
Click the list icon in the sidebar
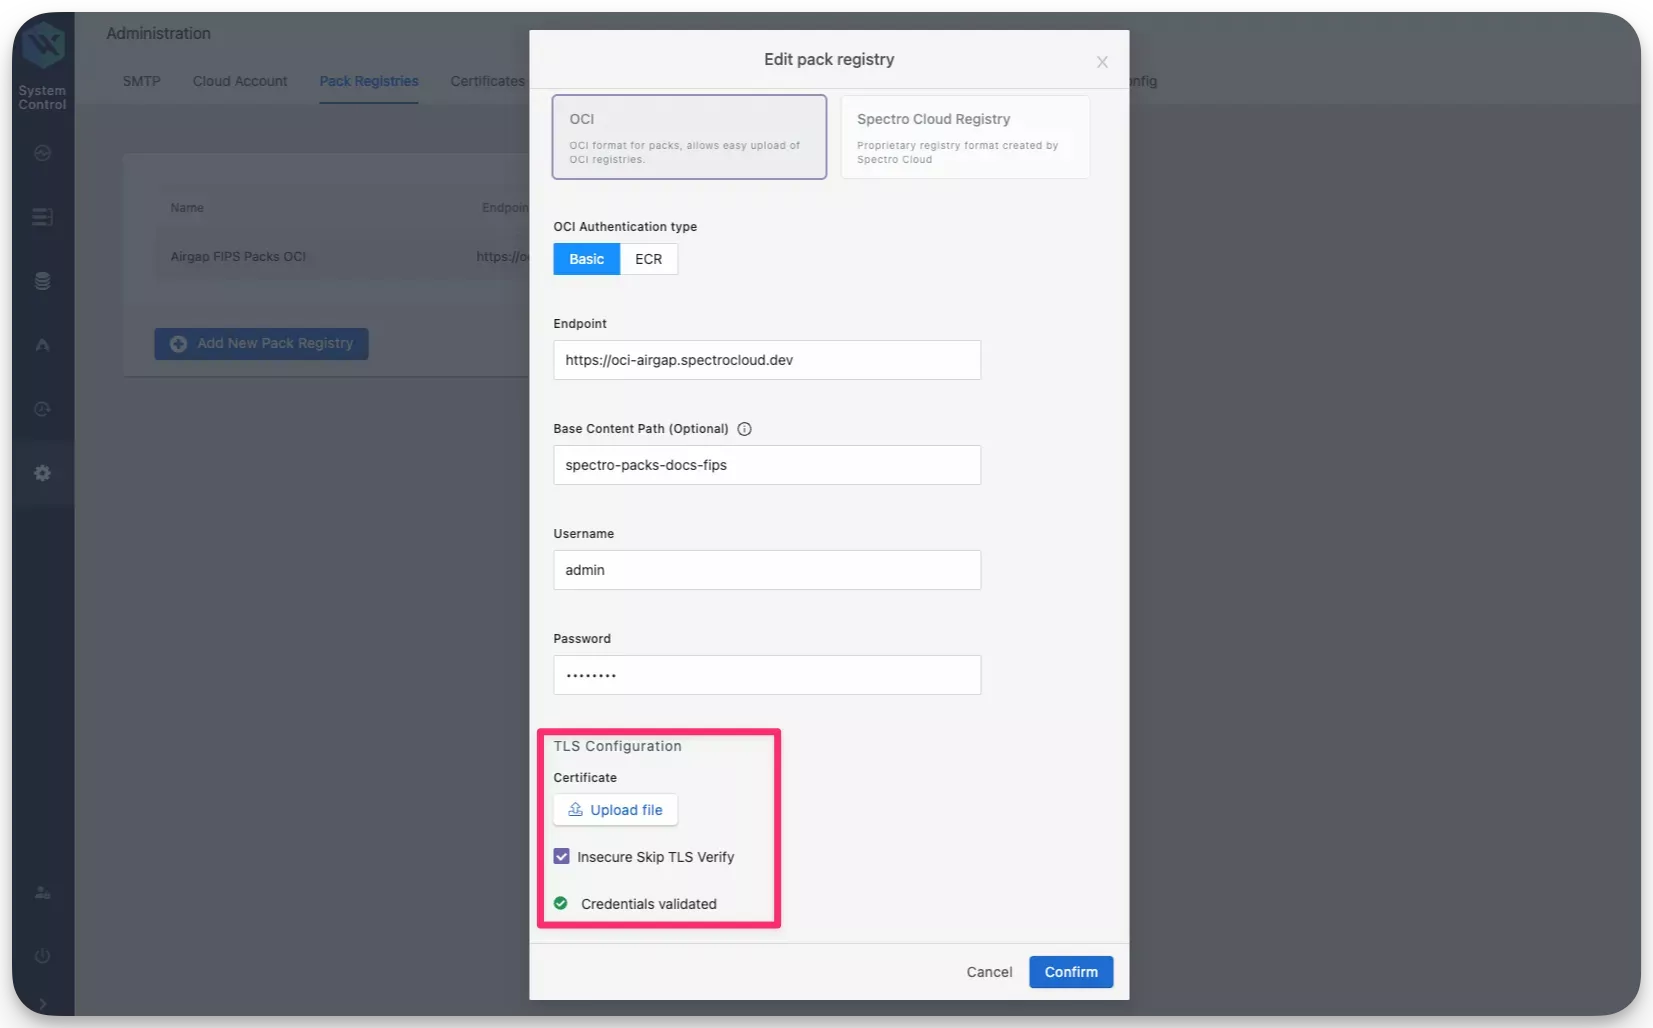tap(42, 217)
